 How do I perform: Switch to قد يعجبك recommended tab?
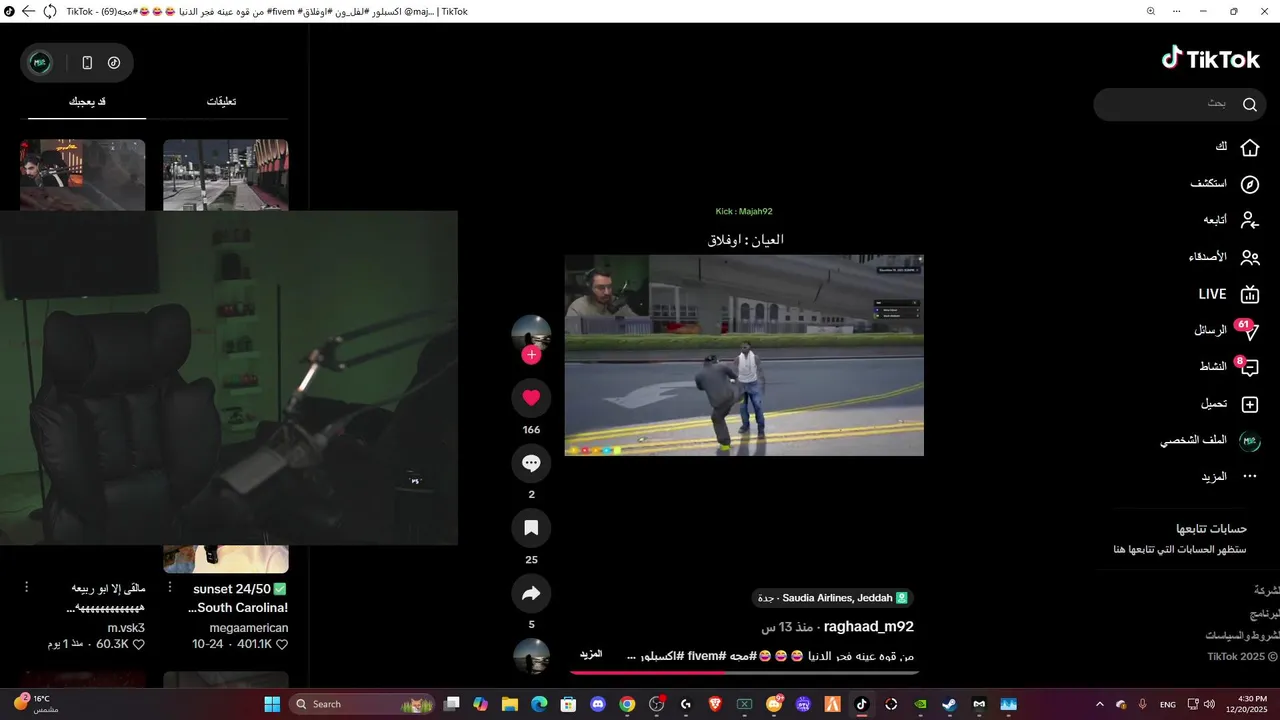point(87,102)
